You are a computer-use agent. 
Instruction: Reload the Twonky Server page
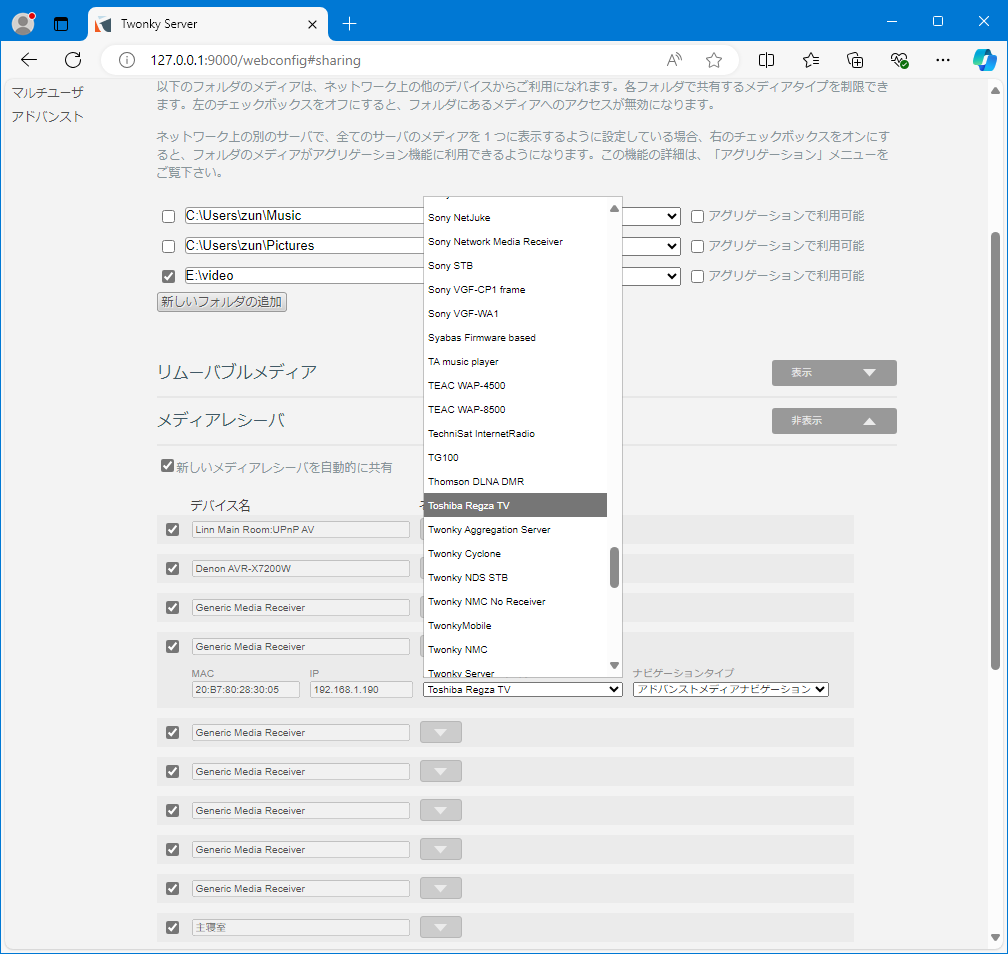(x=73, y=60)
